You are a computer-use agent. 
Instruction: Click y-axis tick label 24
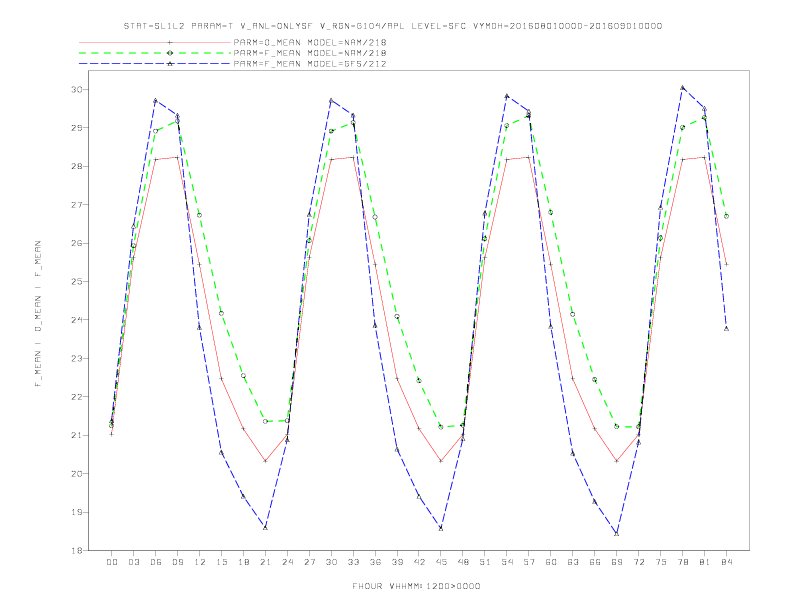pyautogui.click(x=77, y=320)
